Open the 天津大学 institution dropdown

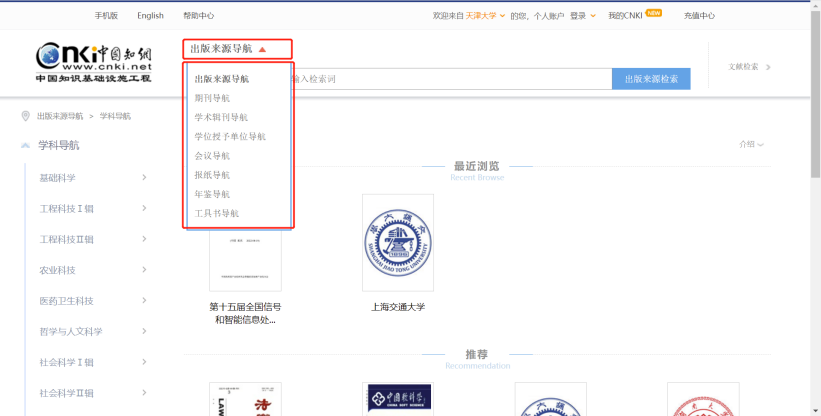[x=485, y=16]
